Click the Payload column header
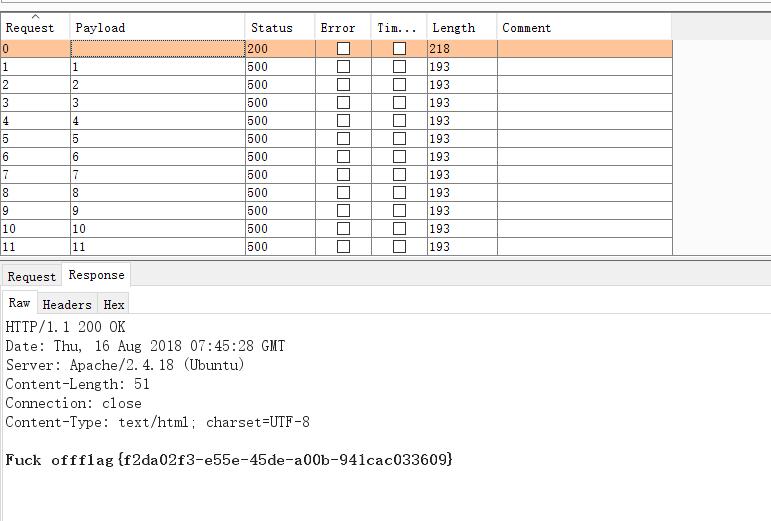Viewport: 771px width, 521px height. tap(100, 28)
